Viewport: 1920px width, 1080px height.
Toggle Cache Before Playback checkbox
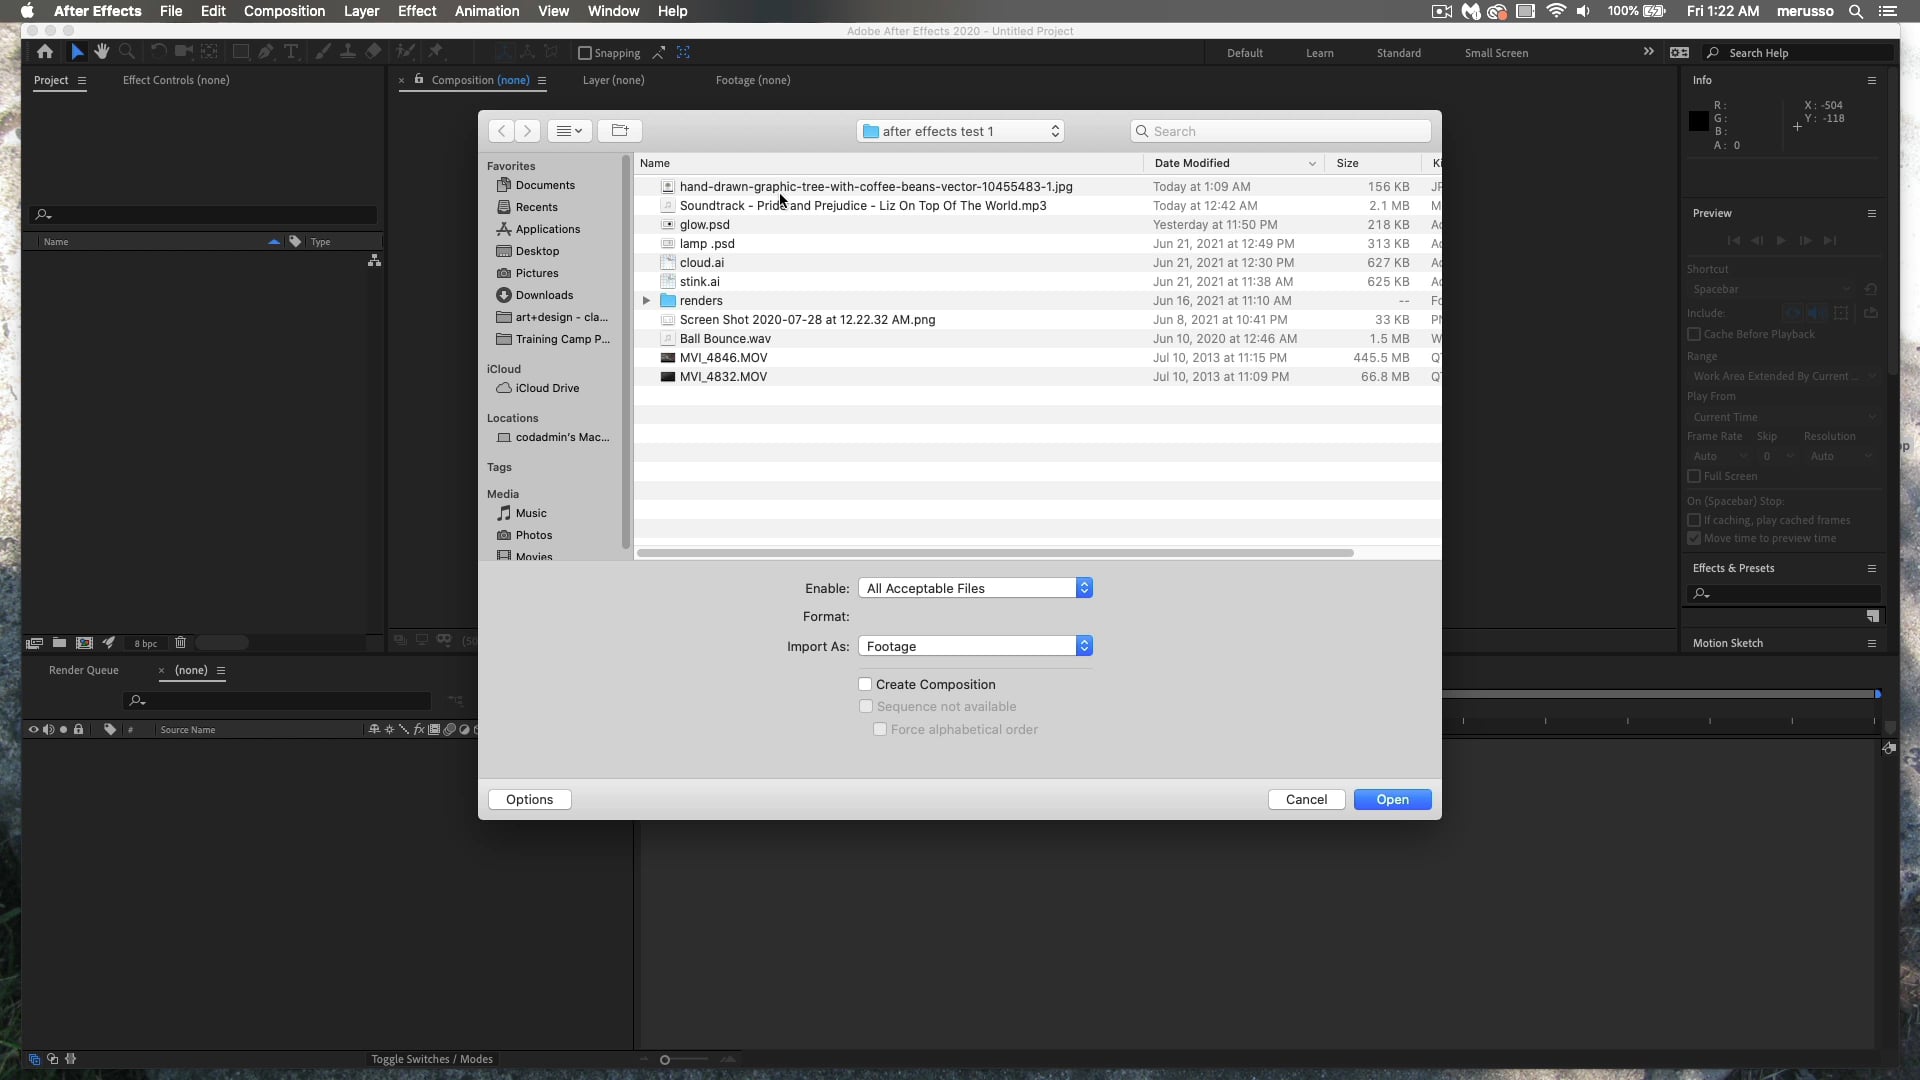[1694, 334]
